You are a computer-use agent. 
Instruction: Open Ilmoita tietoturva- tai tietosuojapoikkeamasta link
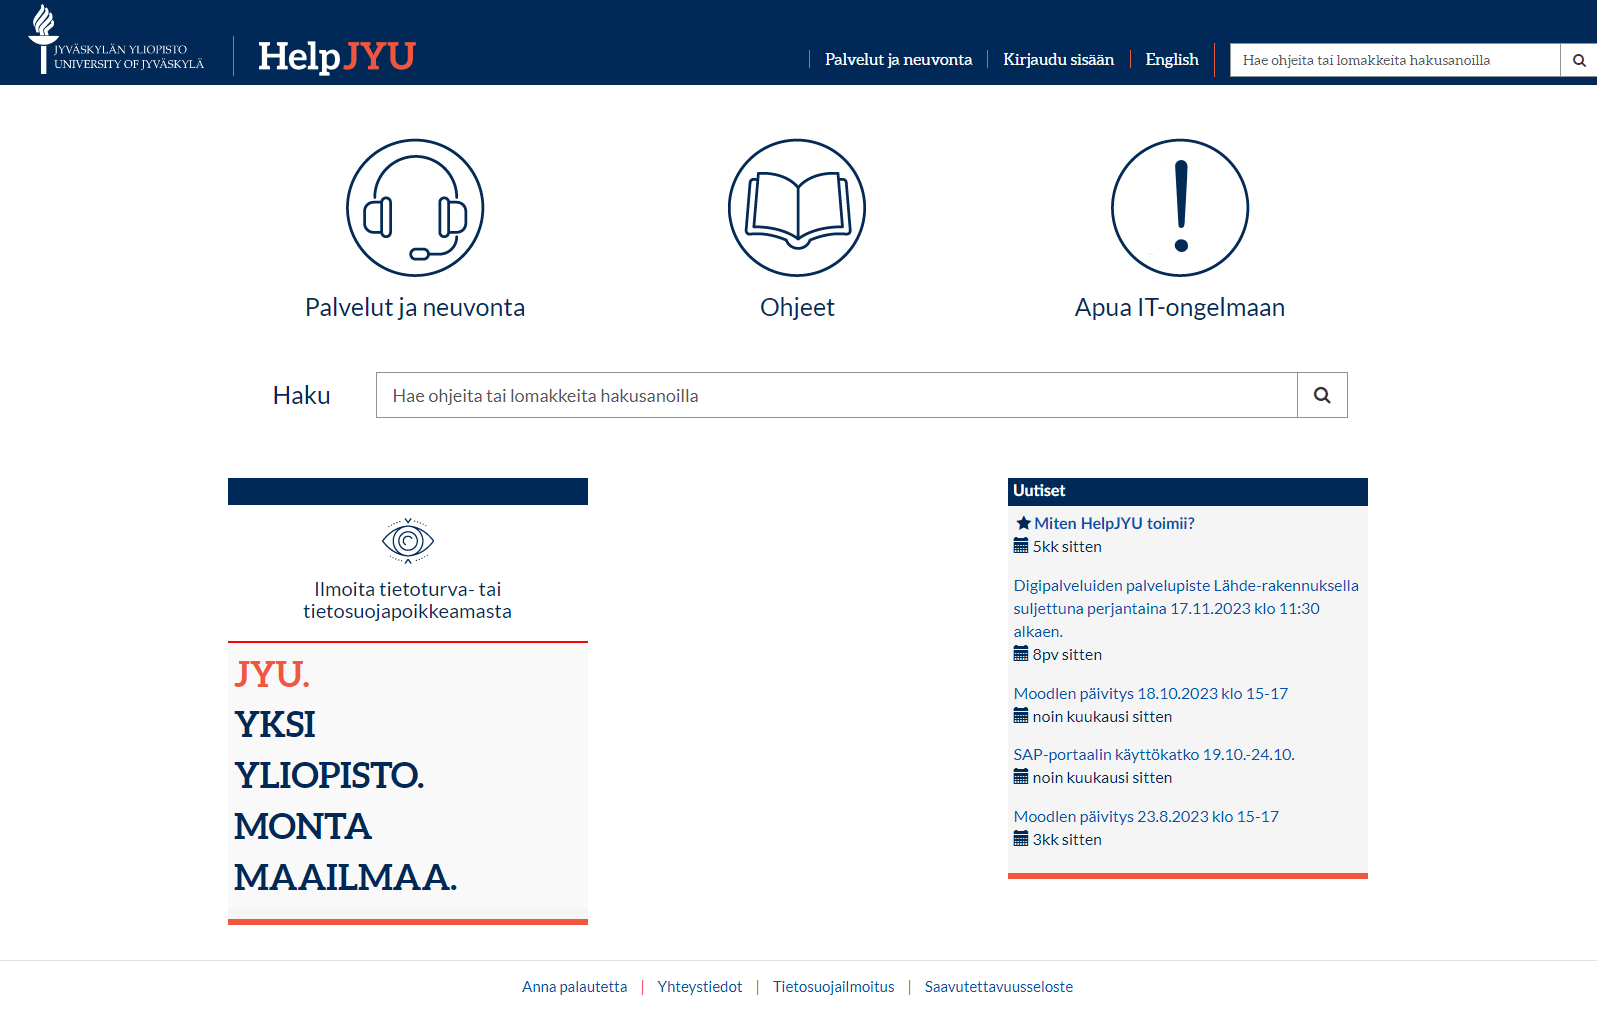(408, 600)
